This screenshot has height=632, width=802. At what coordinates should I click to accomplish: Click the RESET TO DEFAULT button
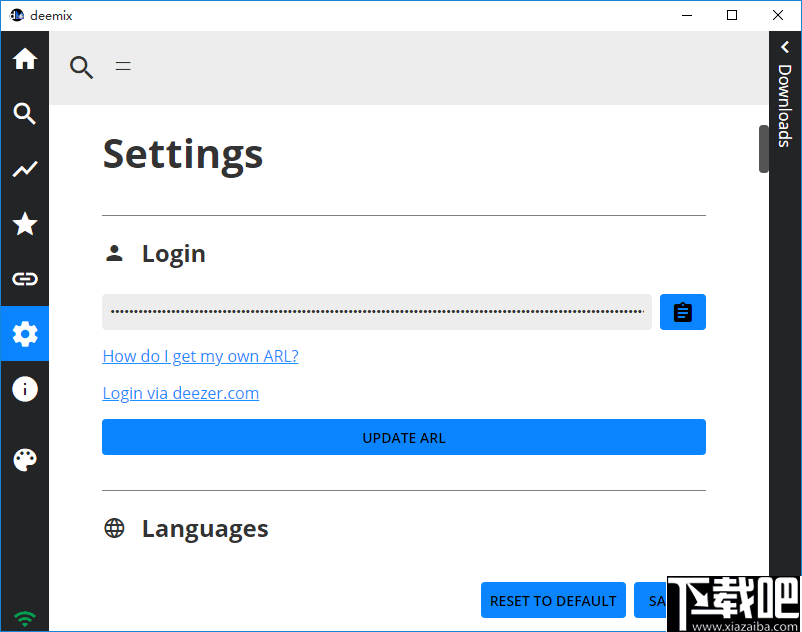coord(553,600)
